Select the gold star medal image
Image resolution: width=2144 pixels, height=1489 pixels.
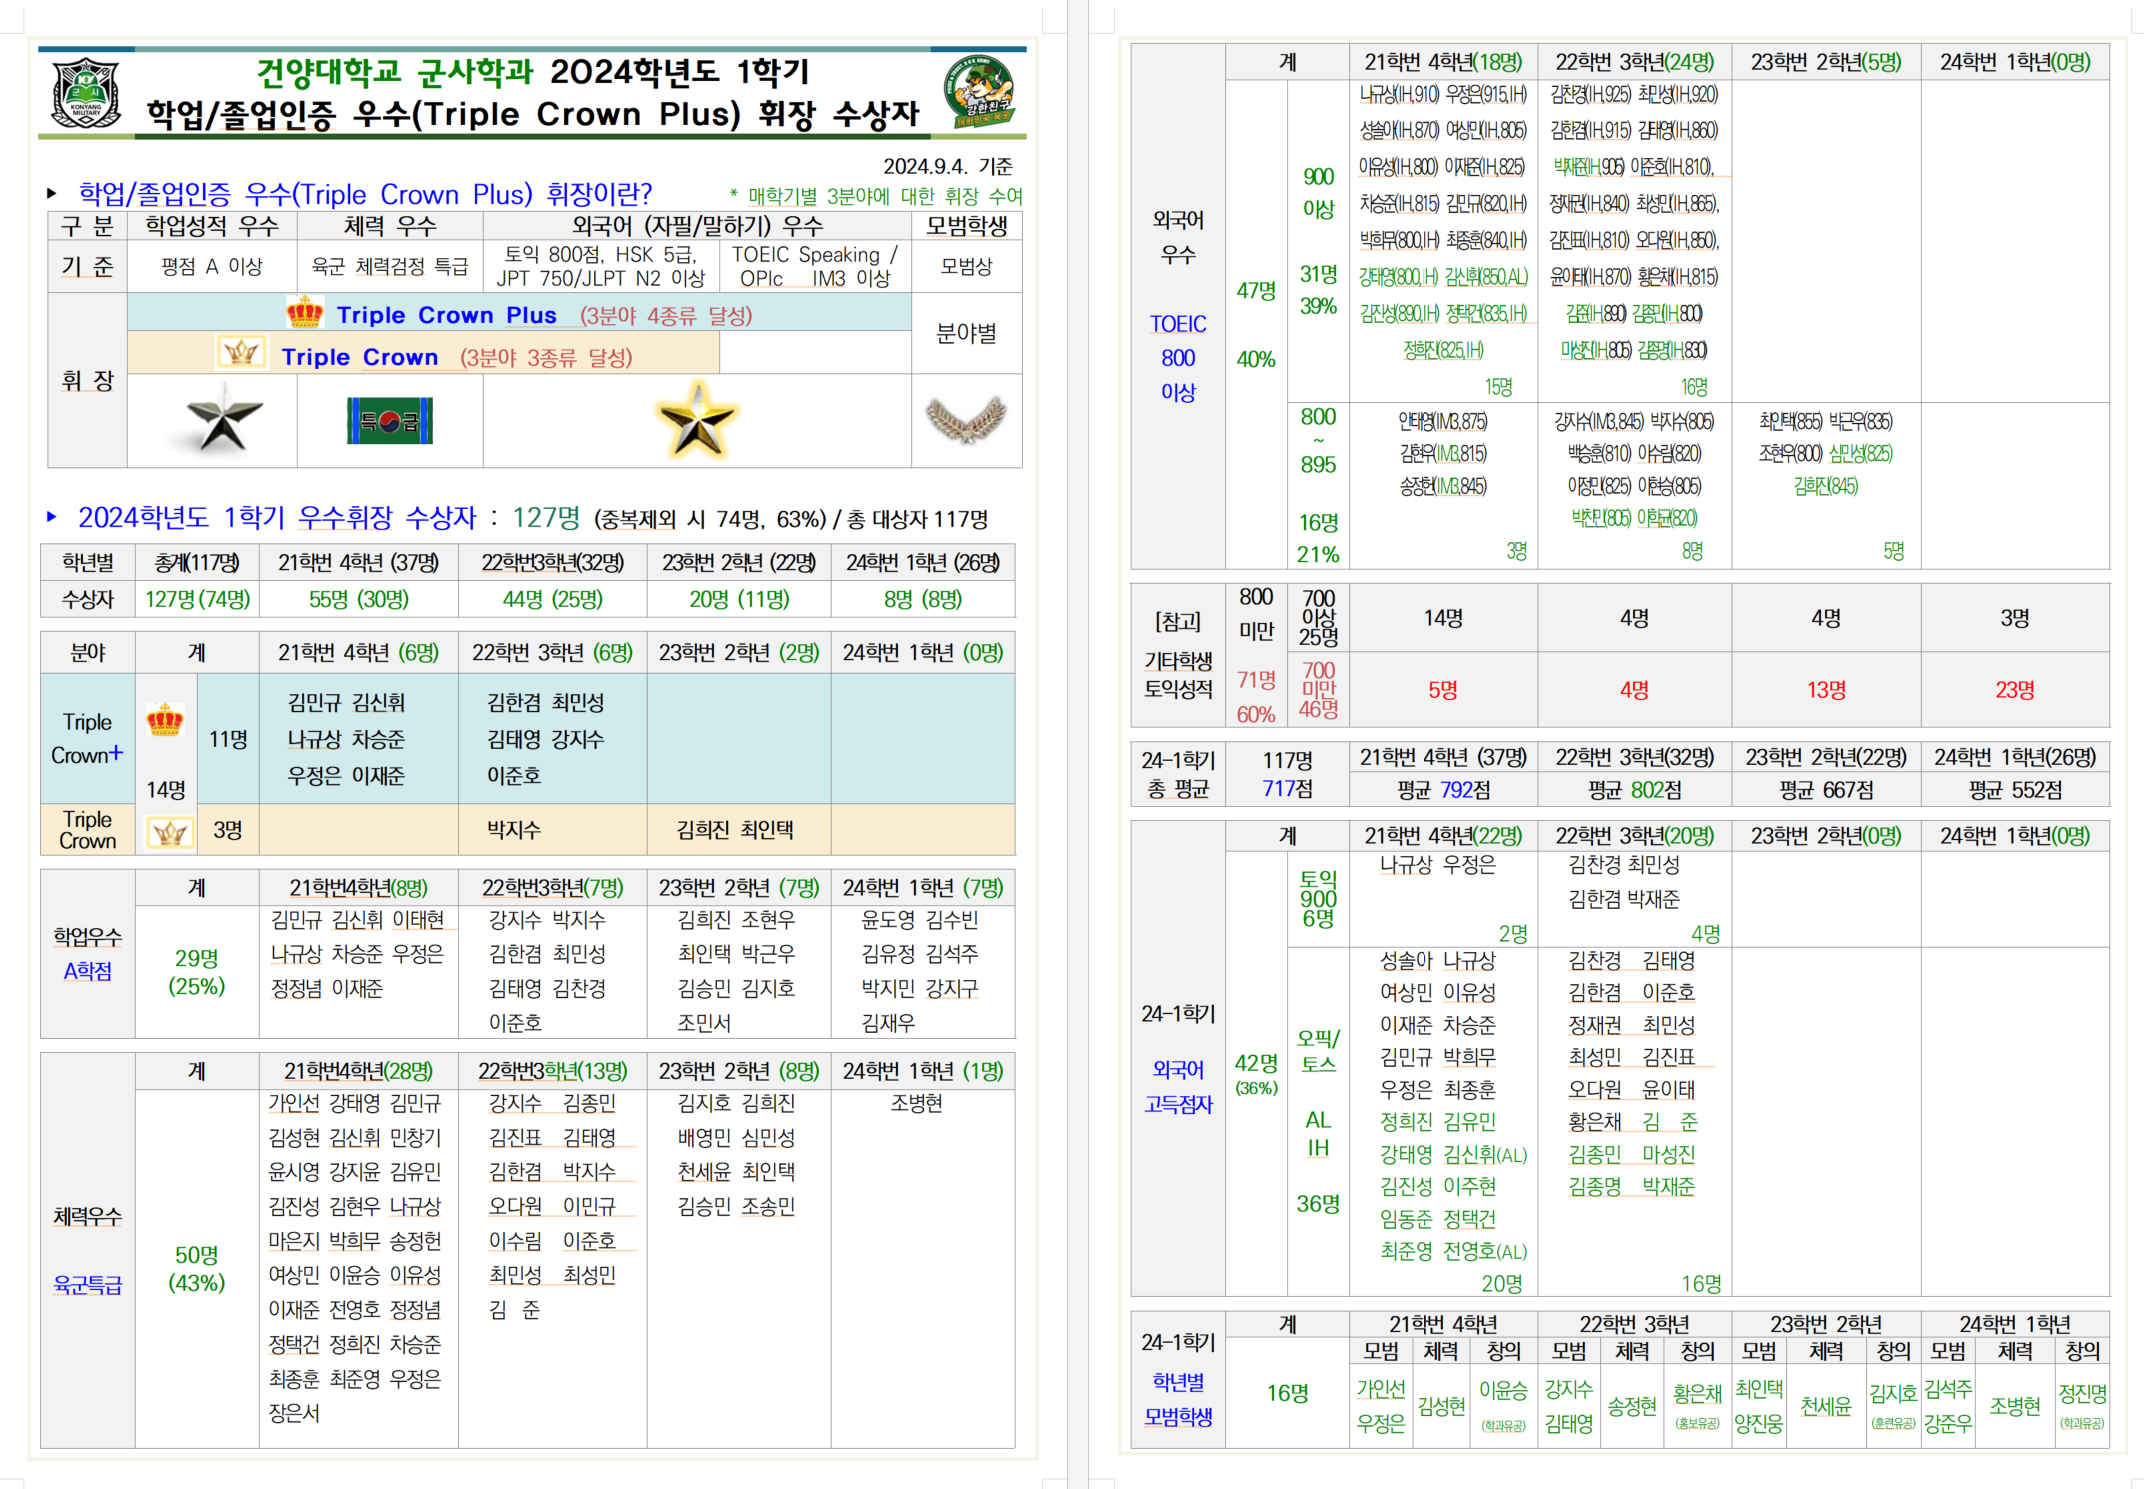[x=697, y=421]
